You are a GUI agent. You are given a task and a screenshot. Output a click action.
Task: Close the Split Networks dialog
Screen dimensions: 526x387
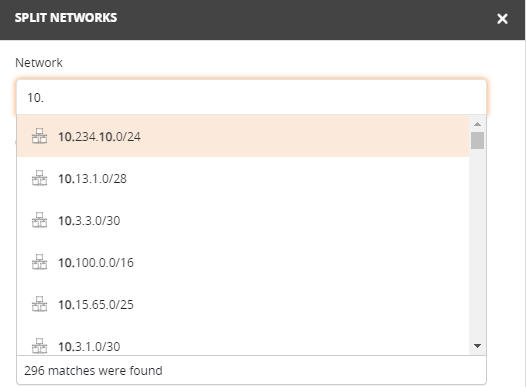(502, 19)
